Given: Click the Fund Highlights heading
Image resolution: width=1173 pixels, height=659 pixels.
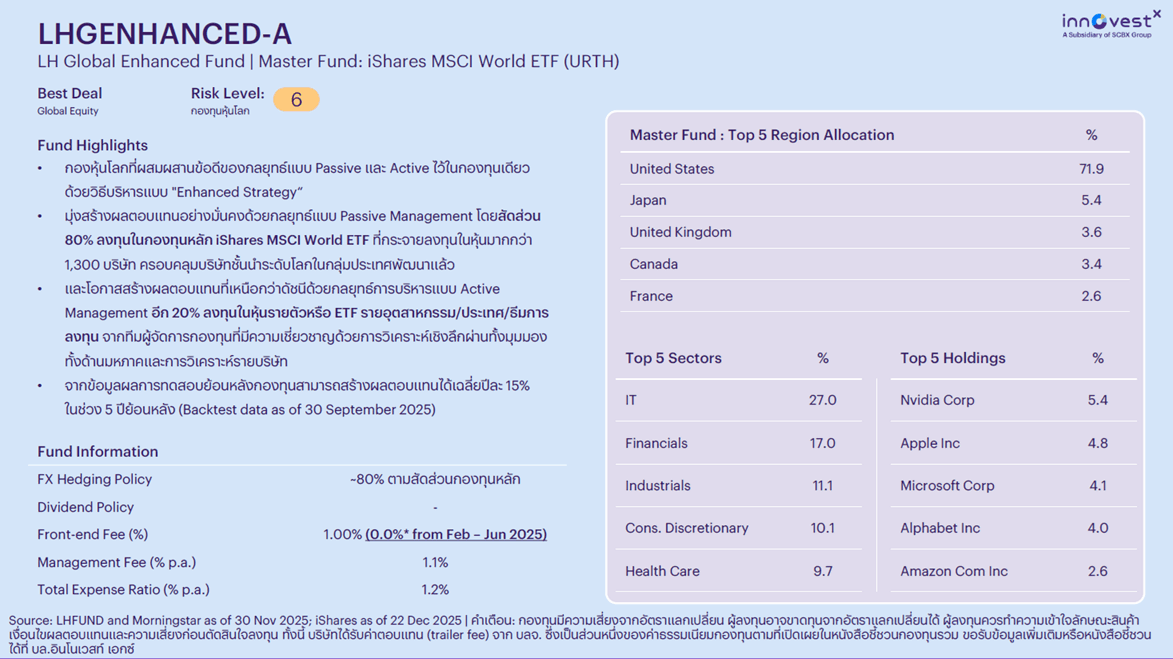Looking at the screenshot, I should point(92,145).
